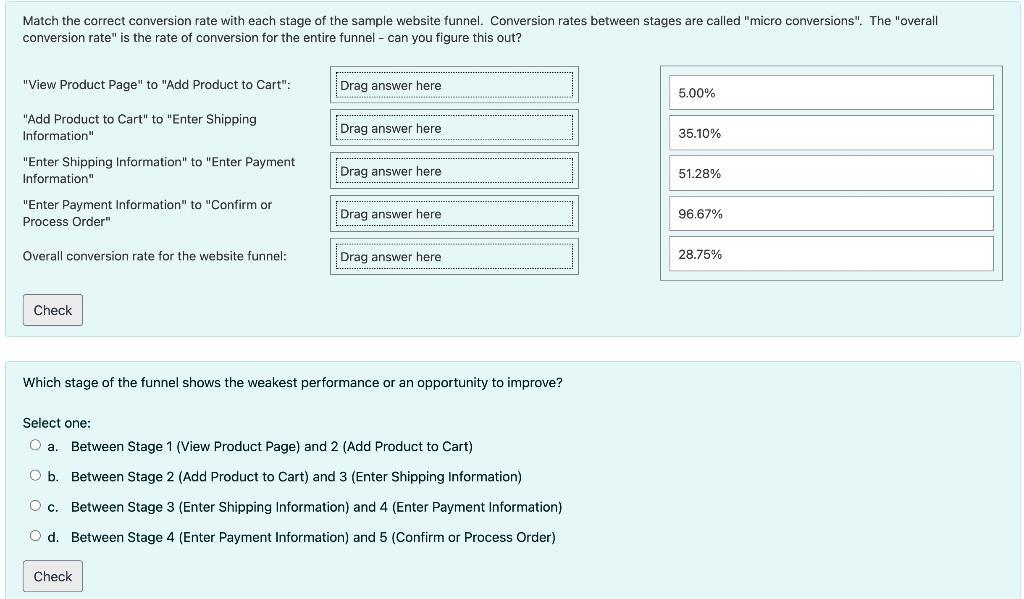The height and width of the screenshot is (599, 1024).
Task: Select radio option c for Stage 3 to 4
Action: click(x=34, y=506)
